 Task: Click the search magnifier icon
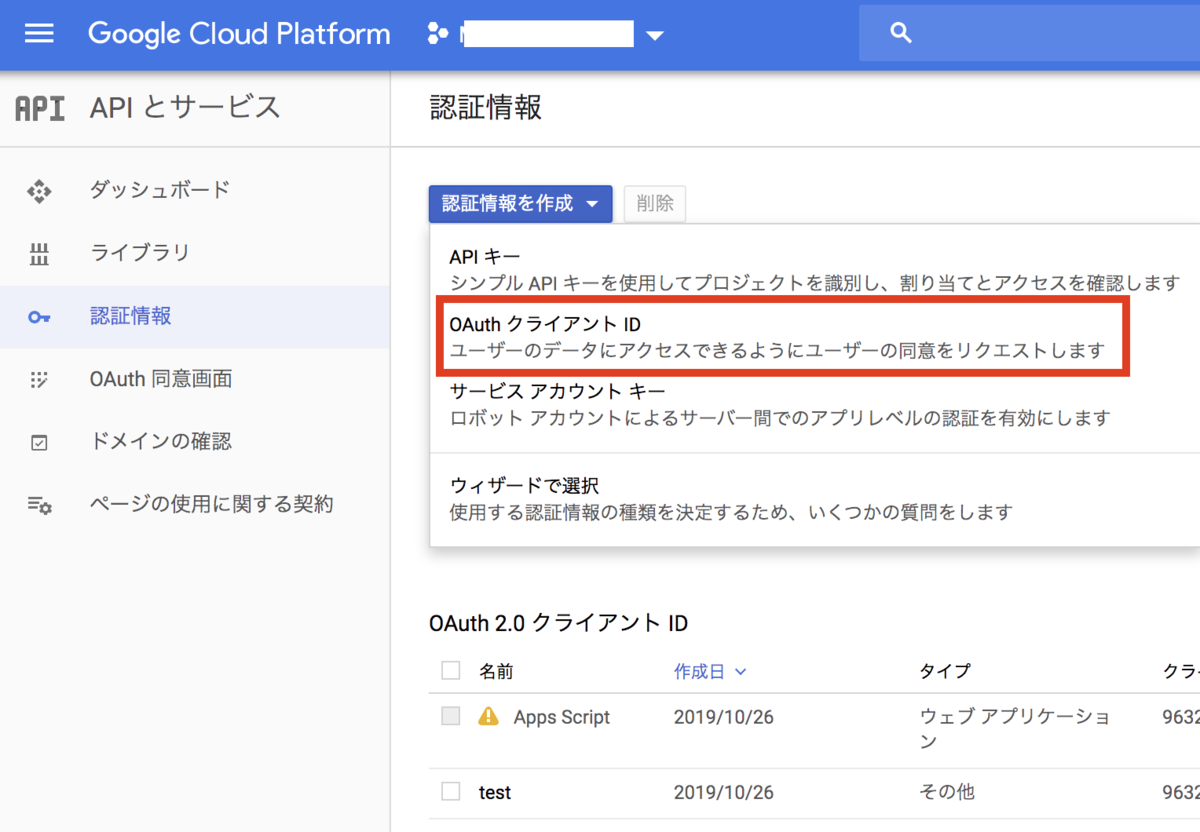pos(901,34)
